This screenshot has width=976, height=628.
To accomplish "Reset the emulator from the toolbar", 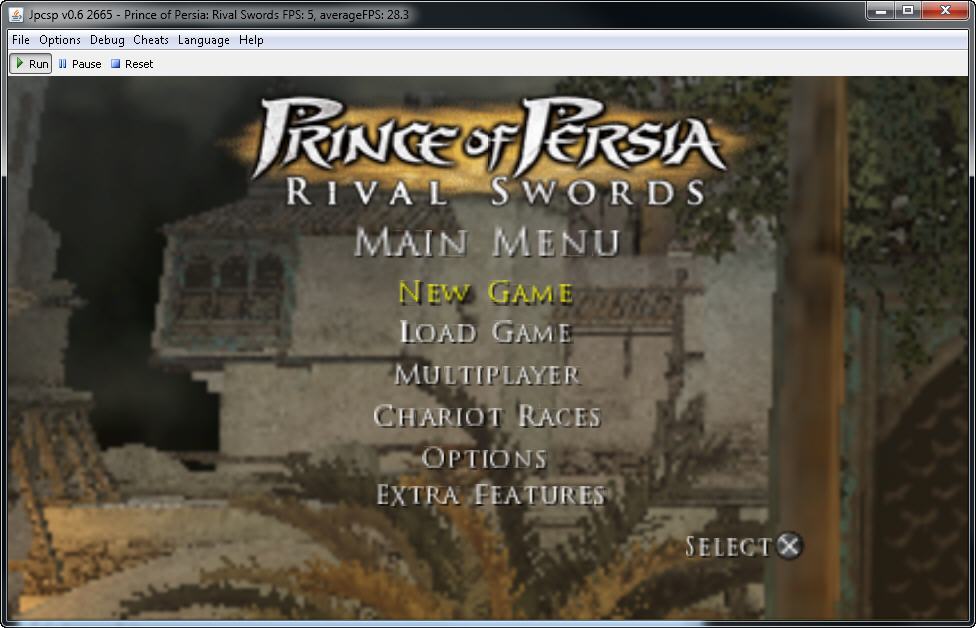I will (132, 63).
